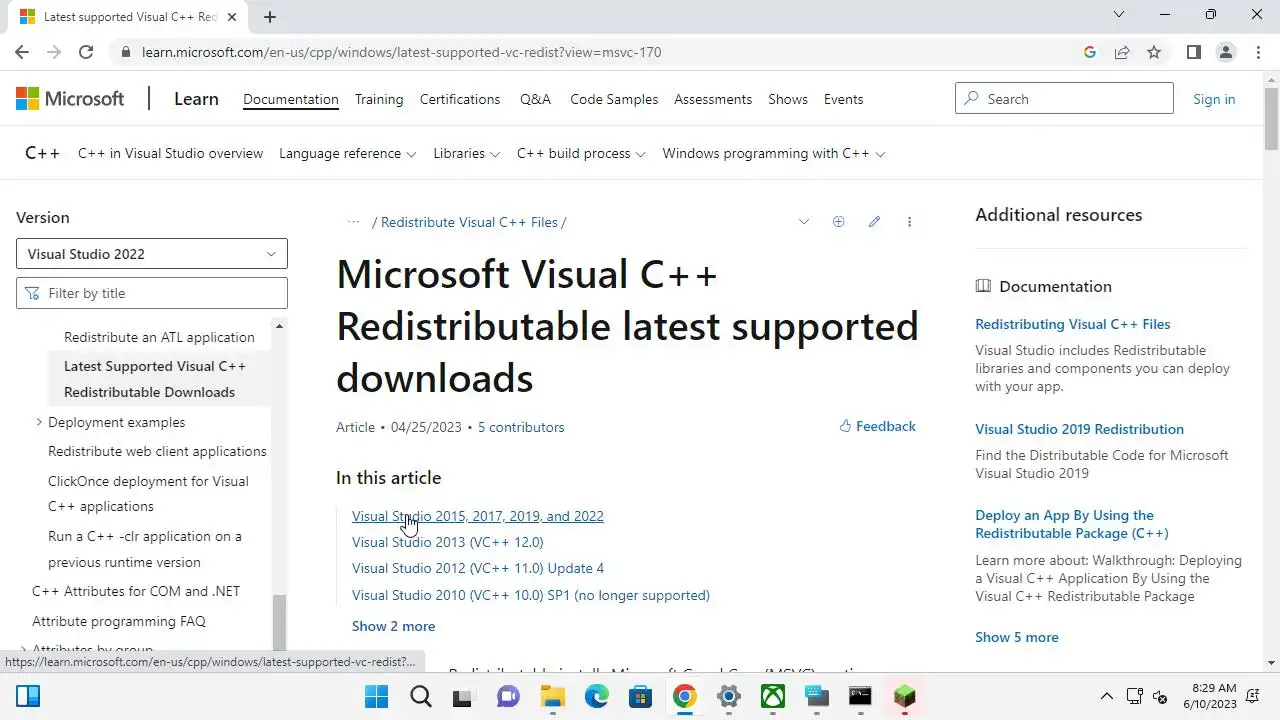Image resolution: width=1280 pixels, height=720 pixels.
Task: Click the forward navigation arrow
Action: [54, 52]
